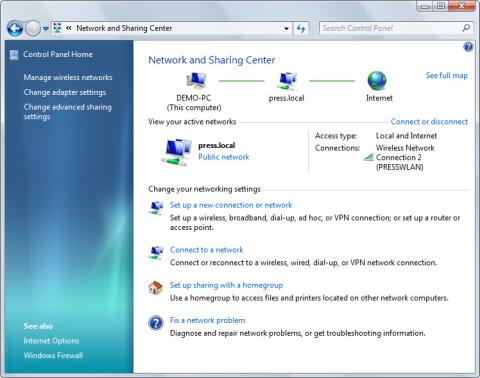Open help via blue question mark icon
This screenshot has height=378, width=480.
pyautogui.click(x=468, y=47)
